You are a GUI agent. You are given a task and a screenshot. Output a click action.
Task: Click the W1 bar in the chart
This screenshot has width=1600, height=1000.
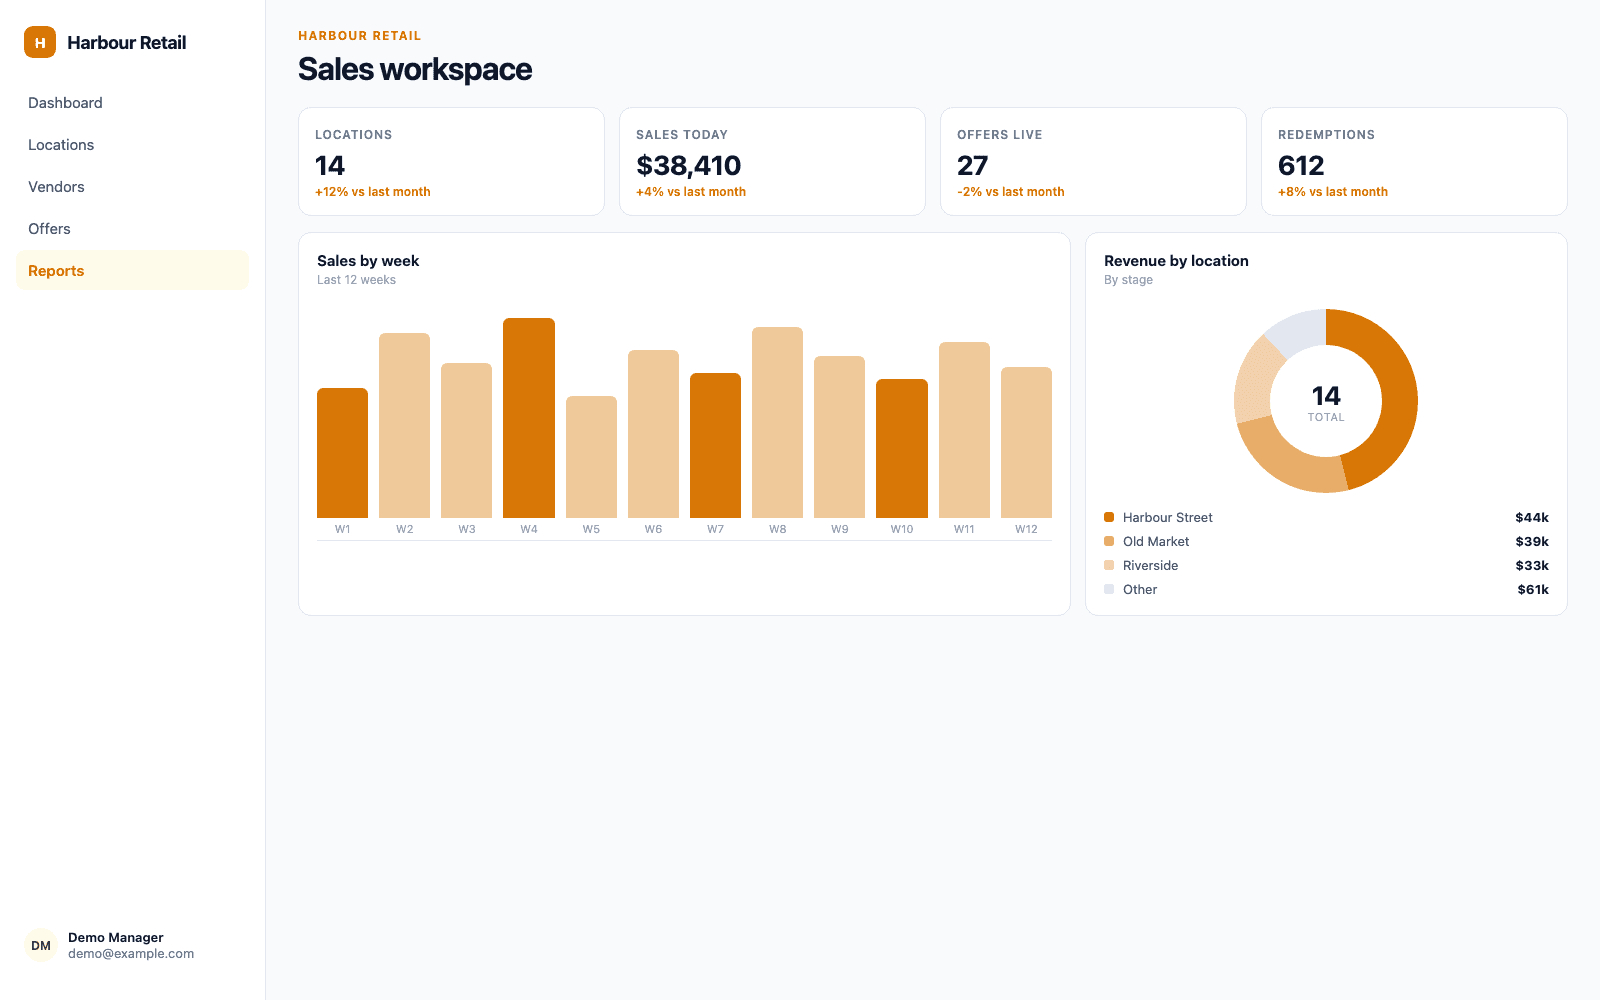pos(342,453)
